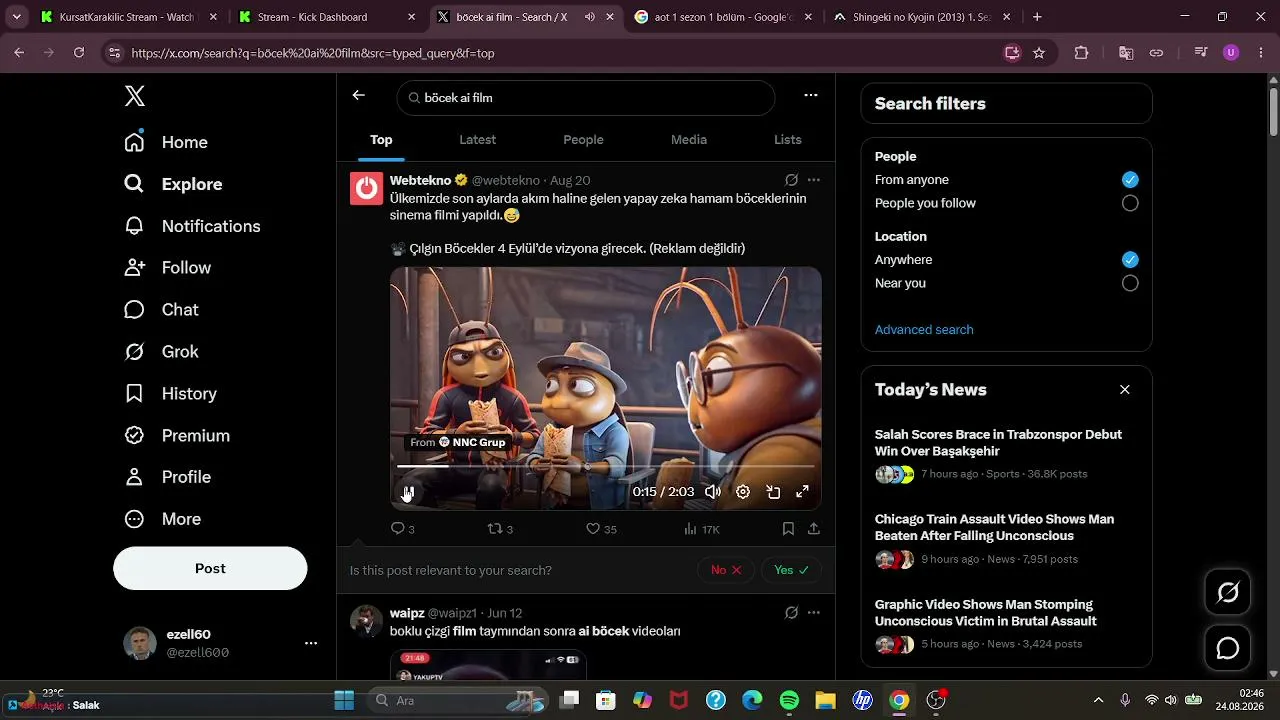Select the 'People you follow' radio option
This screenshot has width=1280, height=720.
click(x=1130, y=203)
